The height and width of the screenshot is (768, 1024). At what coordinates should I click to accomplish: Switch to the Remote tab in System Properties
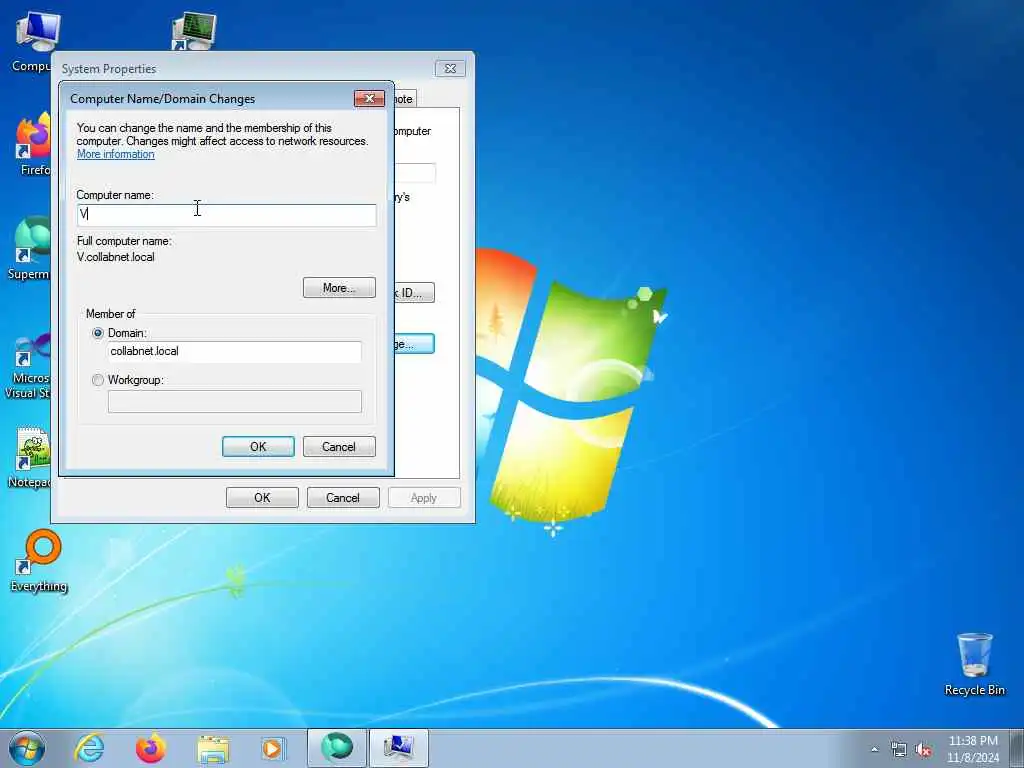pos(404,99)
